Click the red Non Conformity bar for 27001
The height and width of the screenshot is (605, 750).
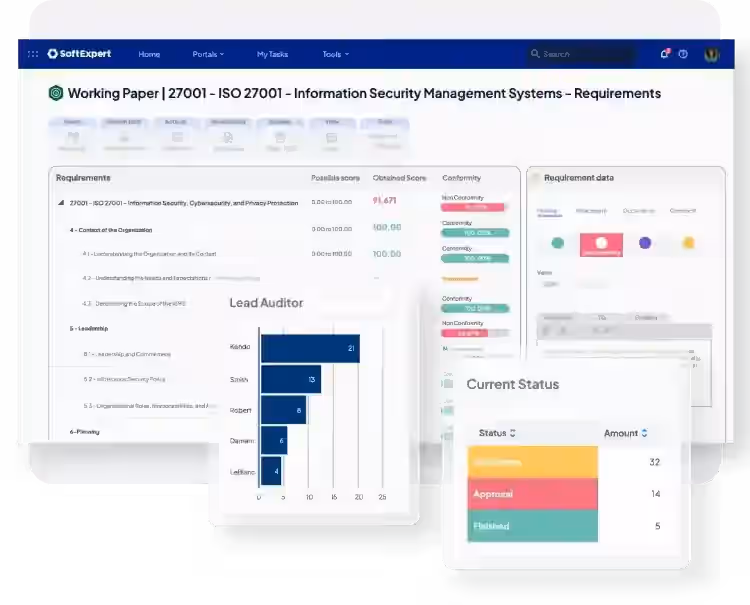tap(473, 207)
